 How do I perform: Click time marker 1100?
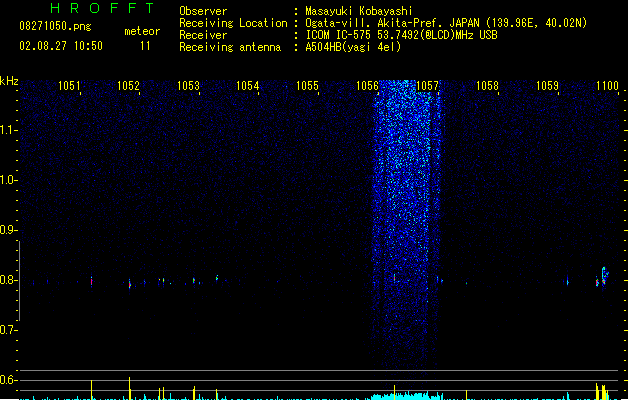[607, 86]
